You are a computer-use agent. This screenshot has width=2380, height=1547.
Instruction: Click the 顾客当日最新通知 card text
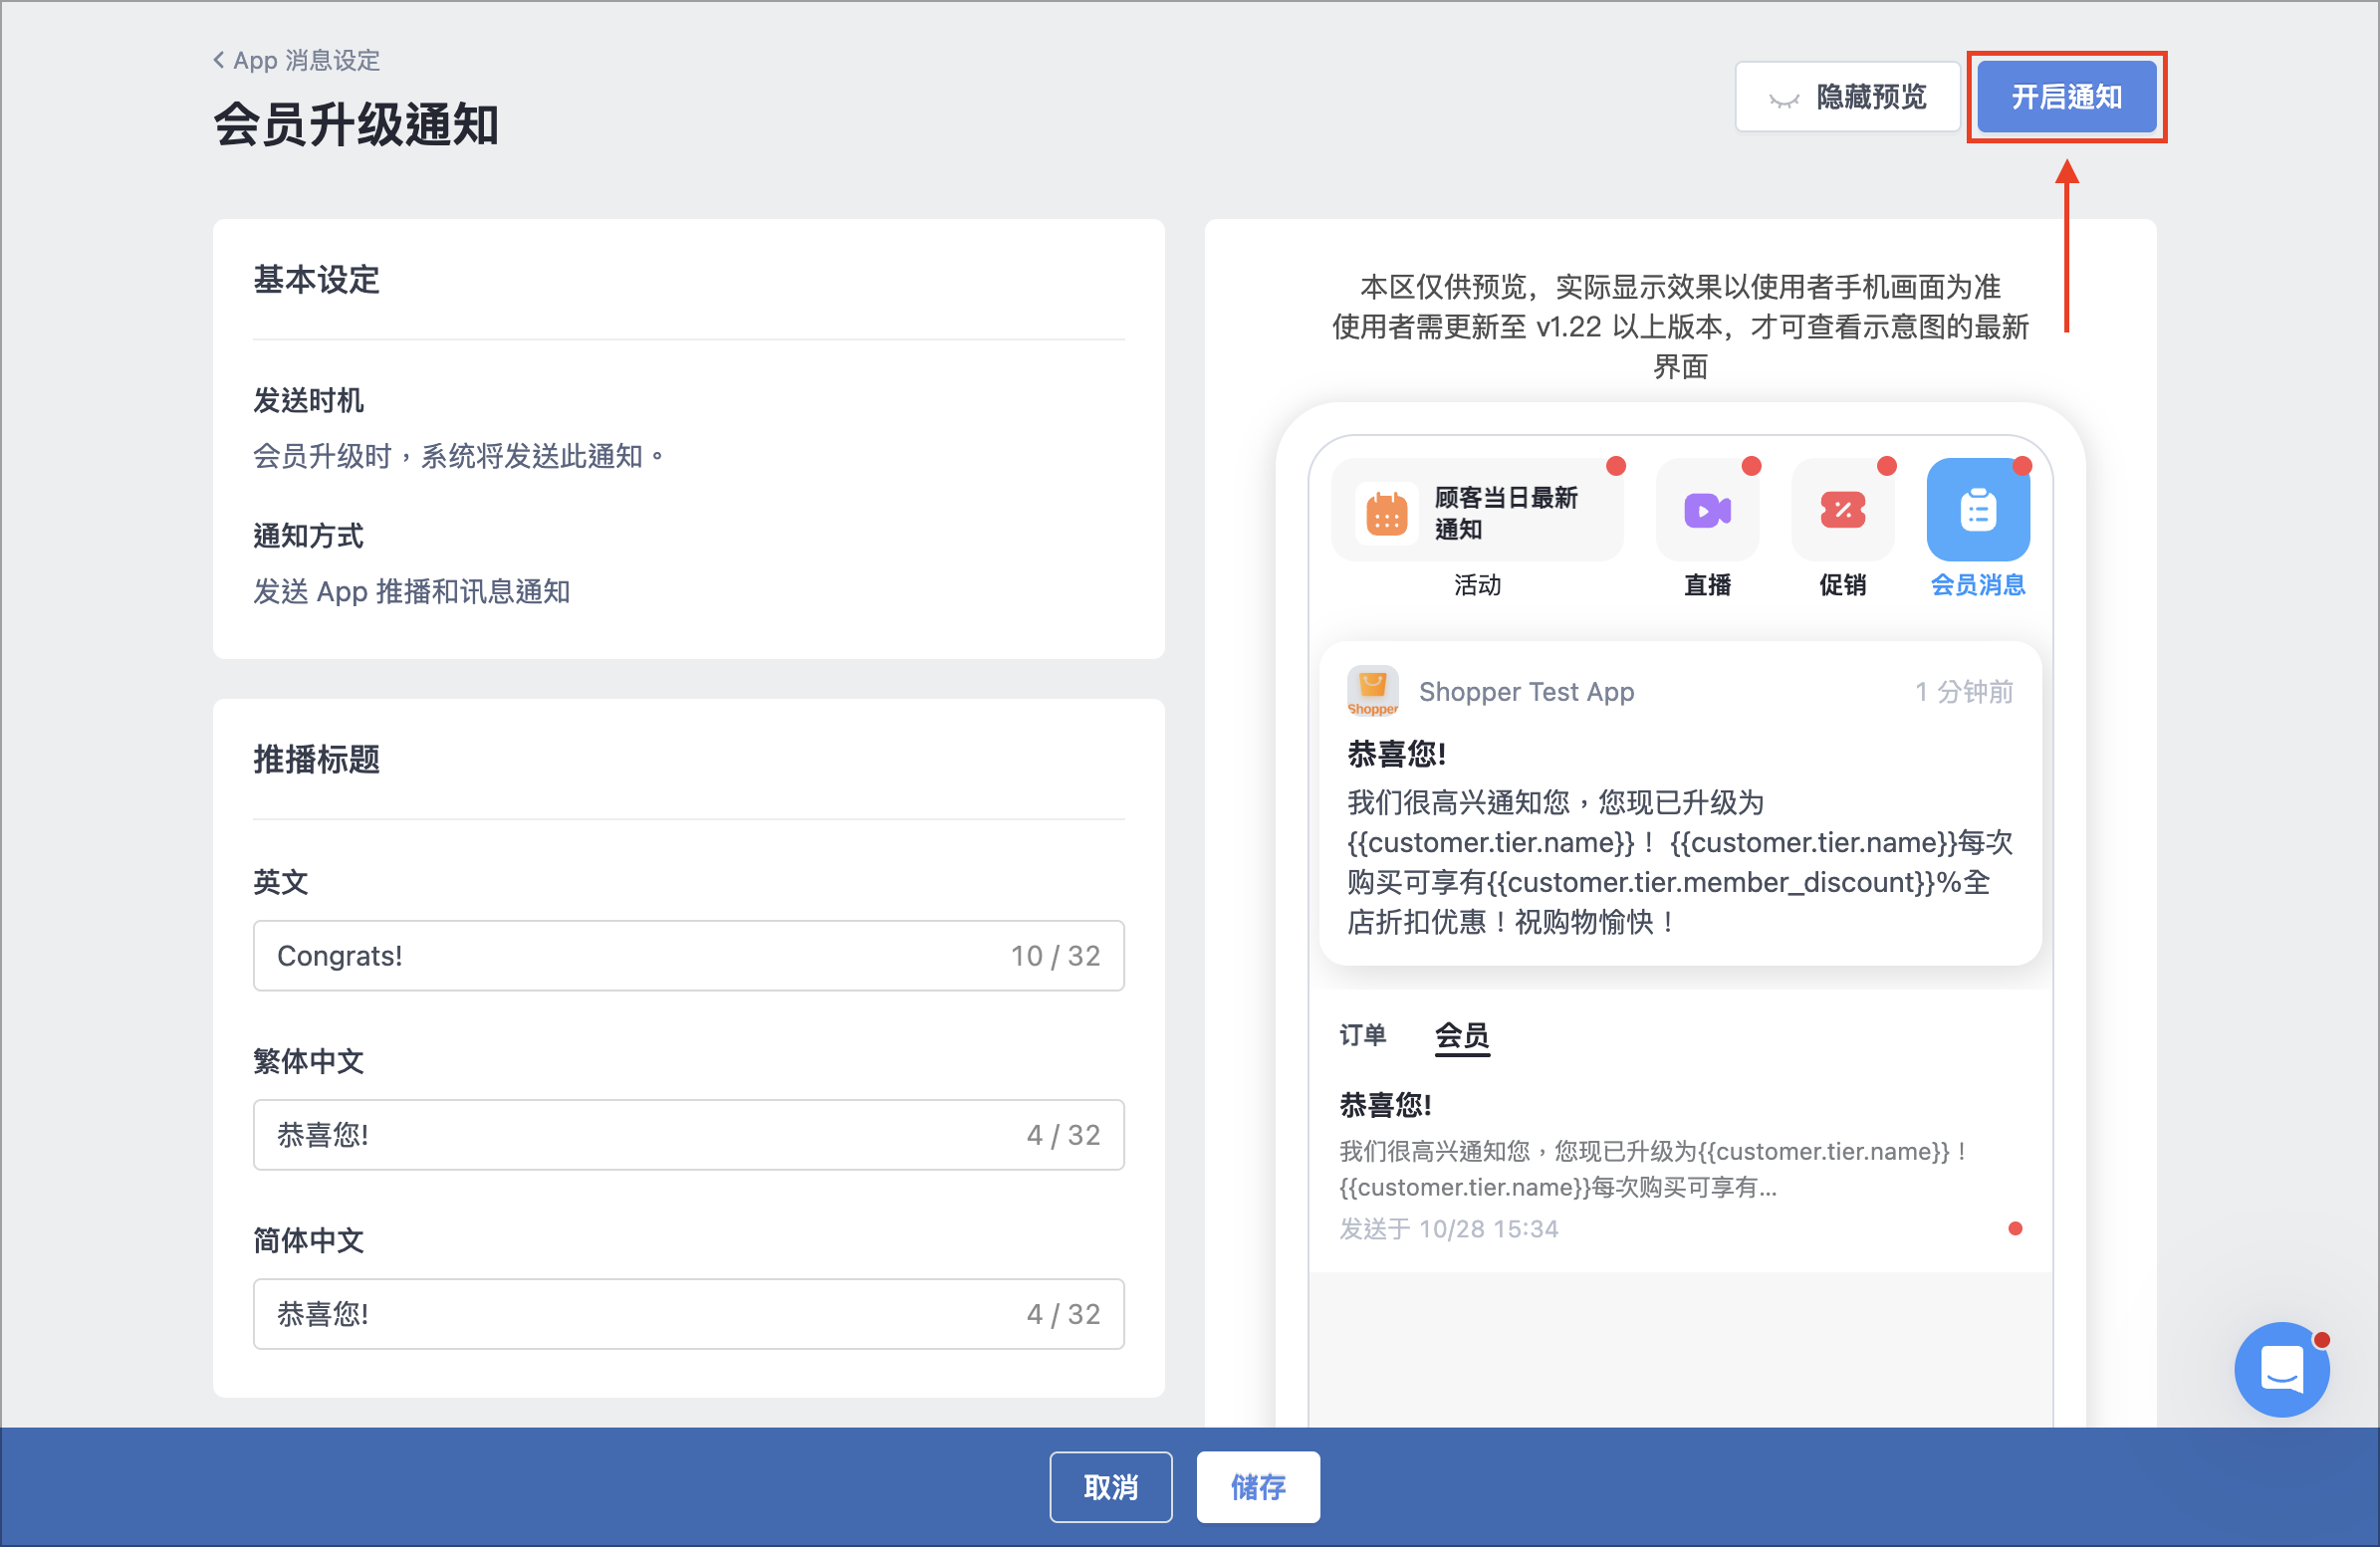point(1505,513)
